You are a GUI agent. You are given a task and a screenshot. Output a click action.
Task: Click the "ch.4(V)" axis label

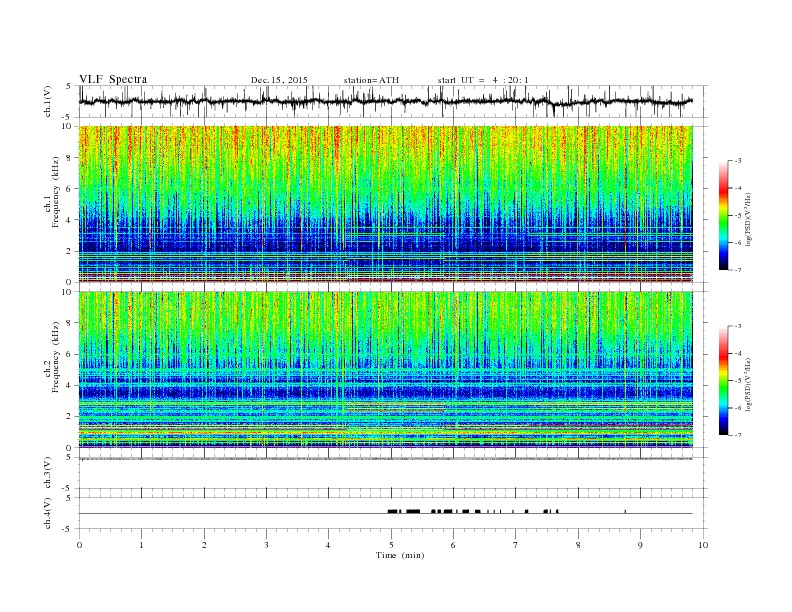pos(48,513)
